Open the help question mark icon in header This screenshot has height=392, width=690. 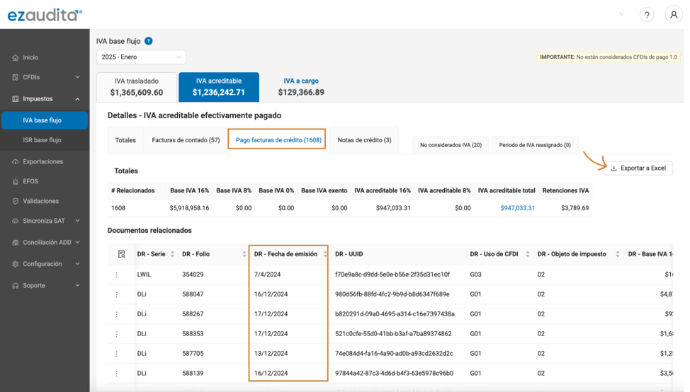(646, 15)
